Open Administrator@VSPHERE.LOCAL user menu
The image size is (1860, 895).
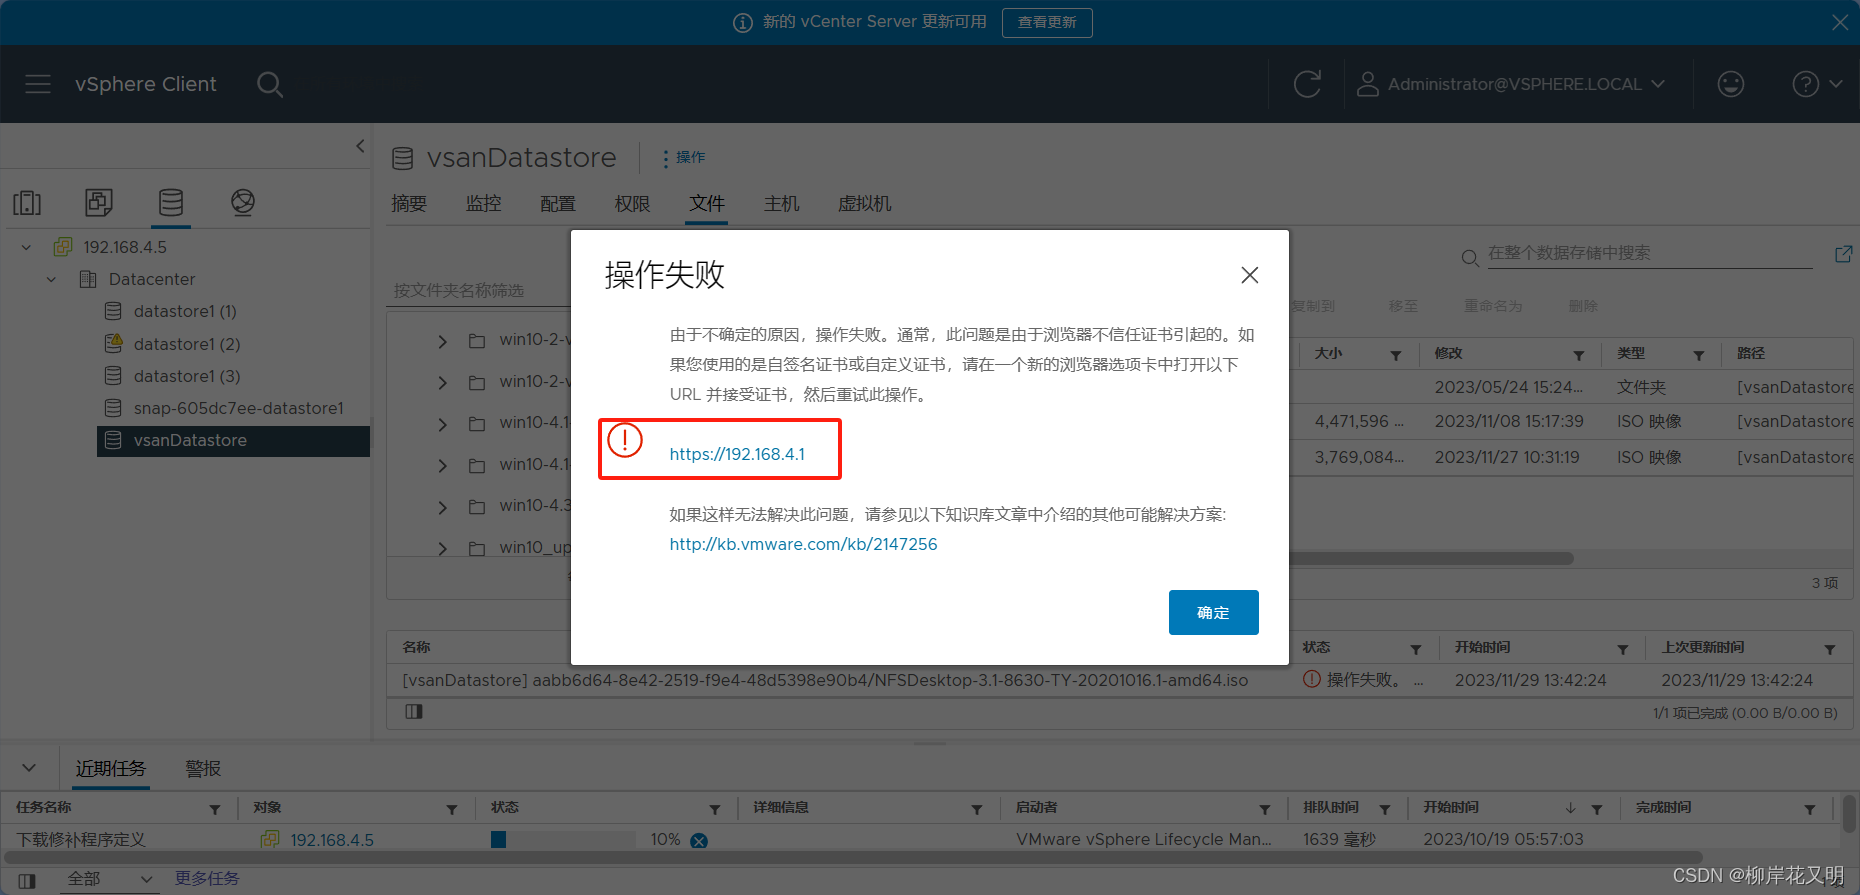coord(1511,84)
